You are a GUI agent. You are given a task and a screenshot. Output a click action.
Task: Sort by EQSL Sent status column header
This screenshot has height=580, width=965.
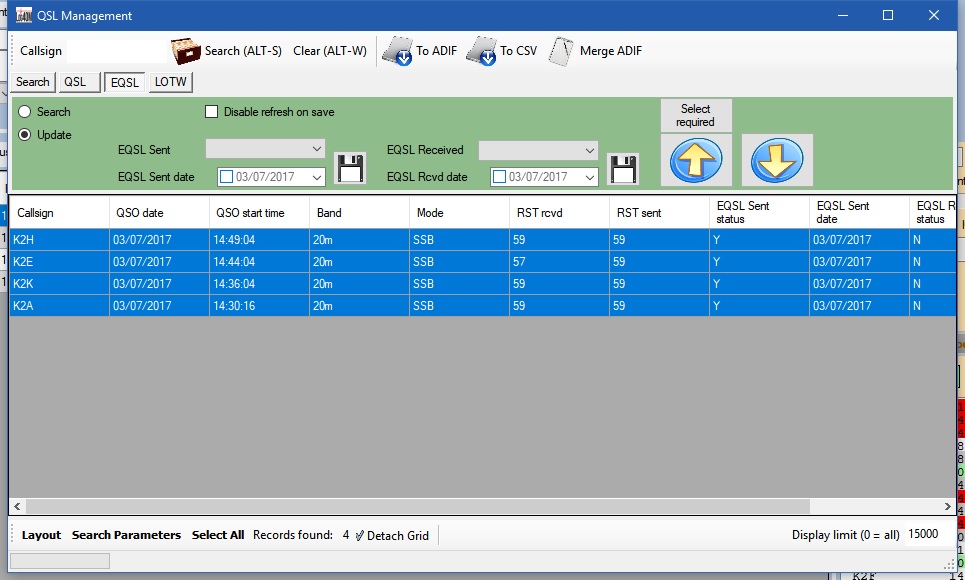(x=759, y=212)
